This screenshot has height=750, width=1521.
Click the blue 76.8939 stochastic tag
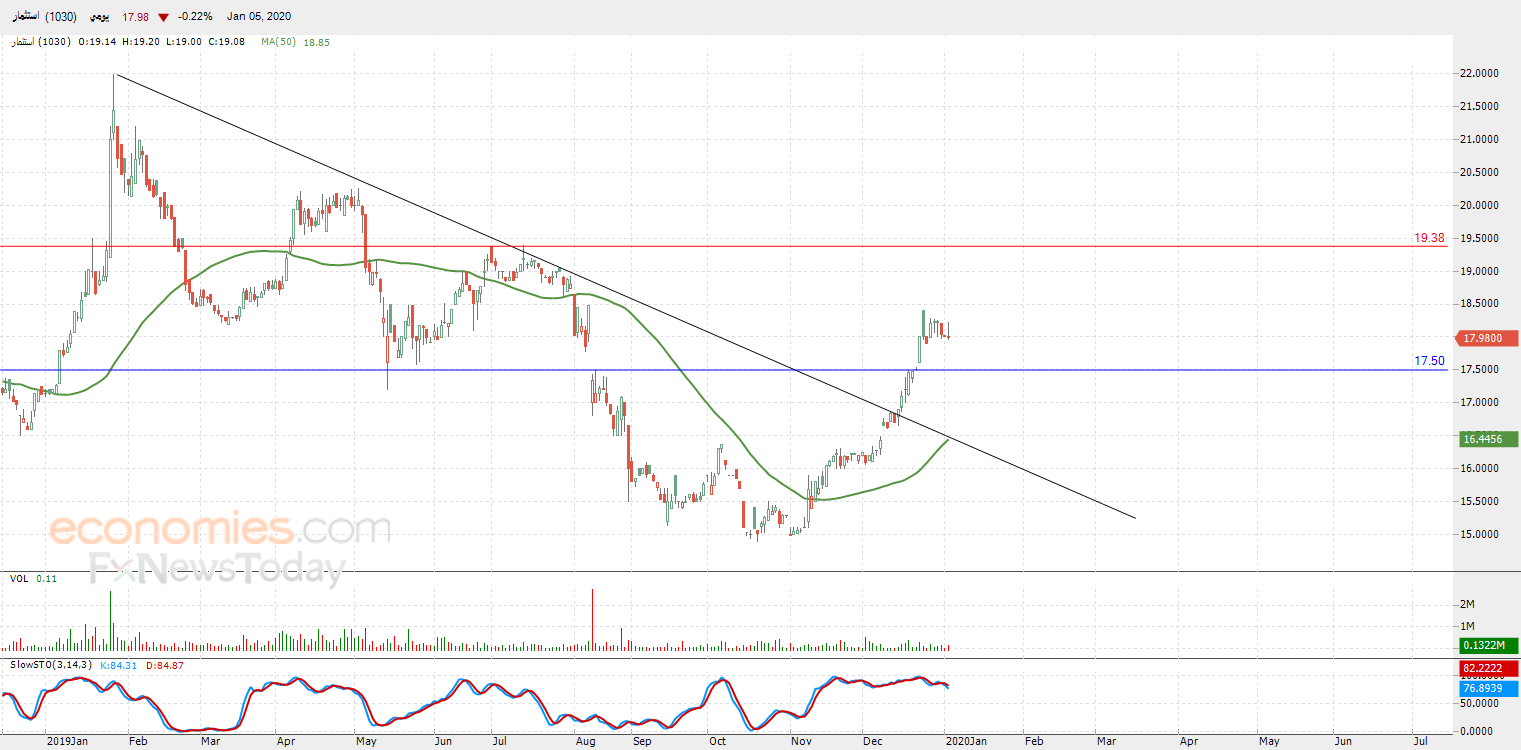(1488, 688)
